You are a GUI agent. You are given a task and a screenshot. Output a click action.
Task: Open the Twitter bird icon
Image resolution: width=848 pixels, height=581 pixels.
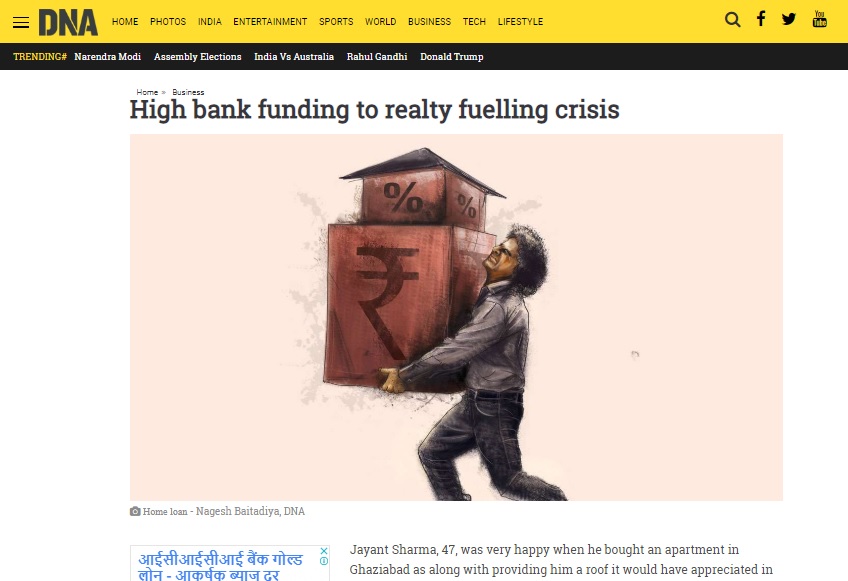tap(789, 19)
